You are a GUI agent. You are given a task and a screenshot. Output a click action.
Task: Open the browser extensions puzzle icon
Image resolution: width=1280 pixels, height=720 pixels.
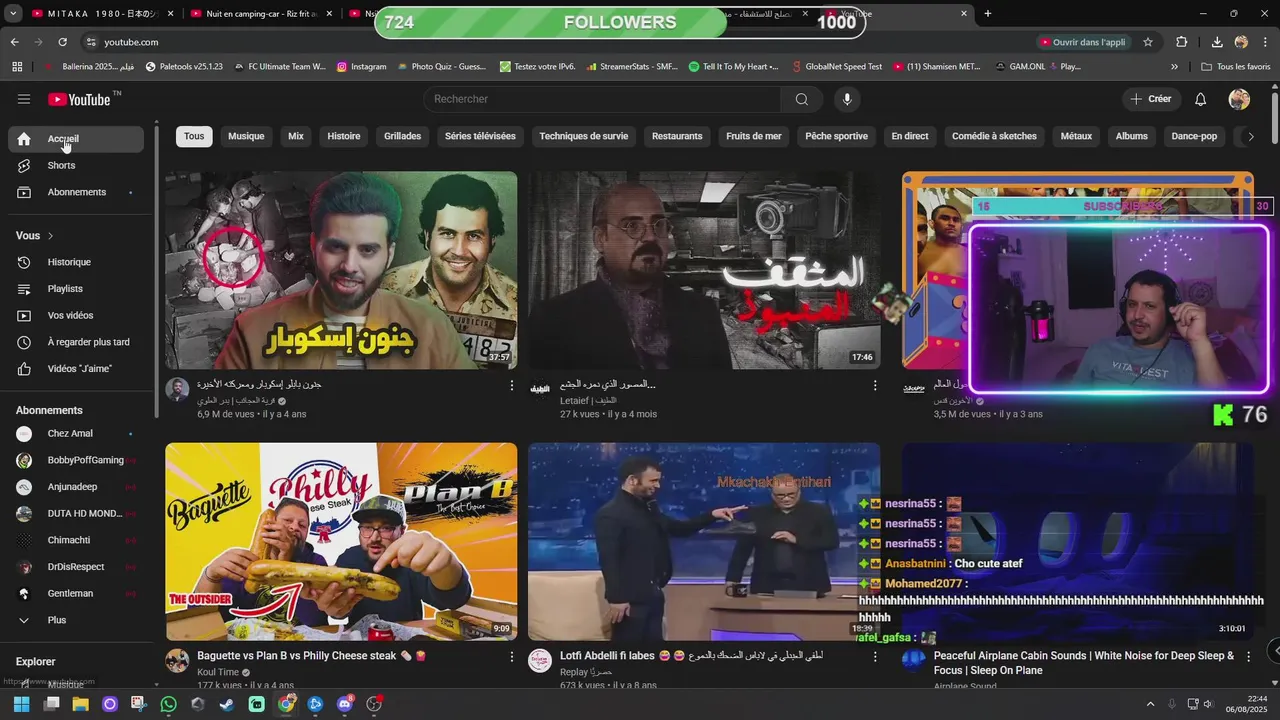coord(1182,42)
